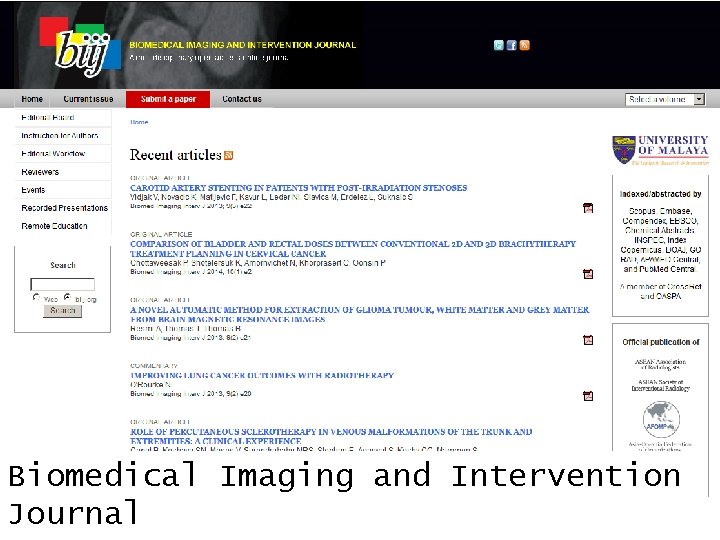Screen dimensions: 720x540
Task: Open Contact us in the navigation bar
Action: point(242,99)
